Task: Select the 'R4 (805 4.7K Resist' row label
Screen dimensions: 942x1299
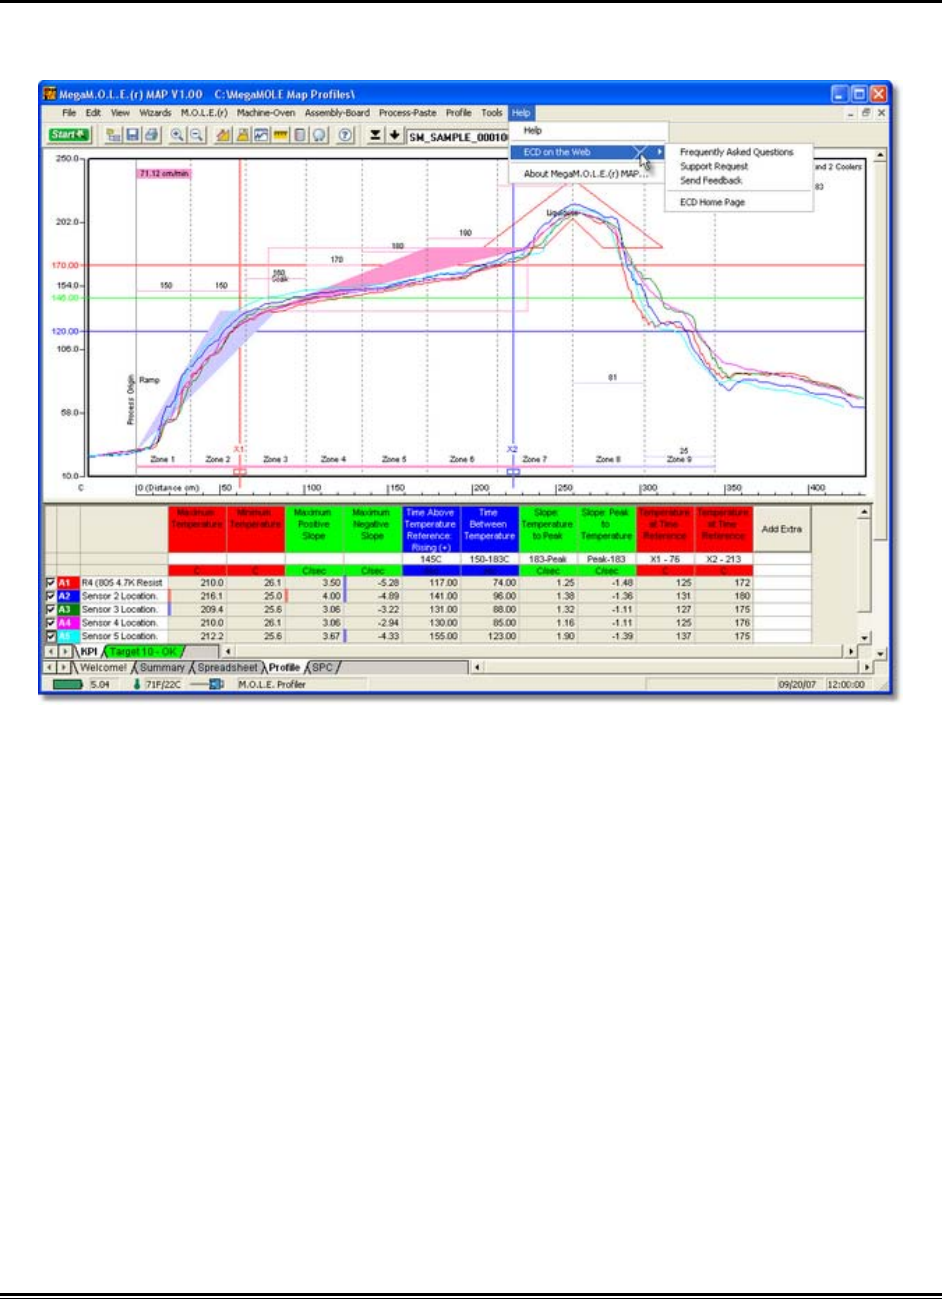Action: (122, 582)
